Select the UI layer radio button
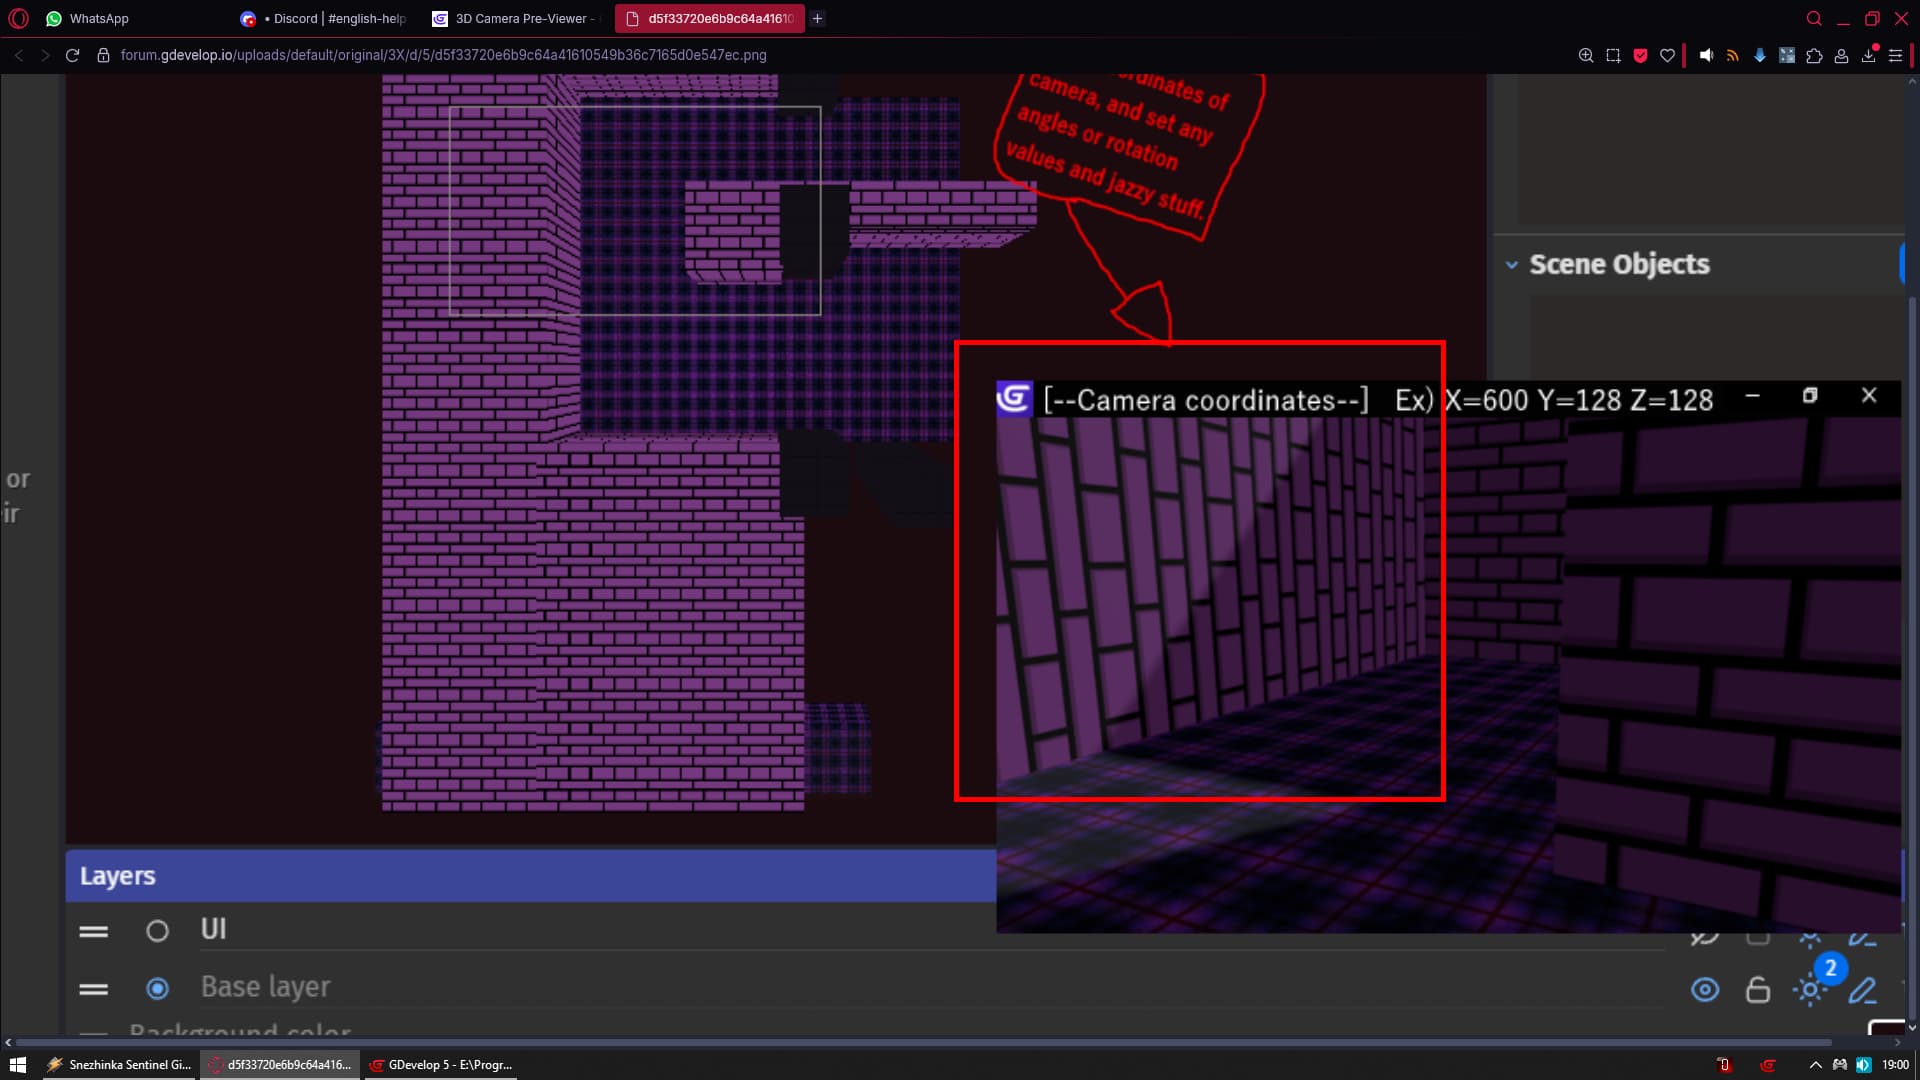This screenshot has width=1920, height=1080. 157,931
